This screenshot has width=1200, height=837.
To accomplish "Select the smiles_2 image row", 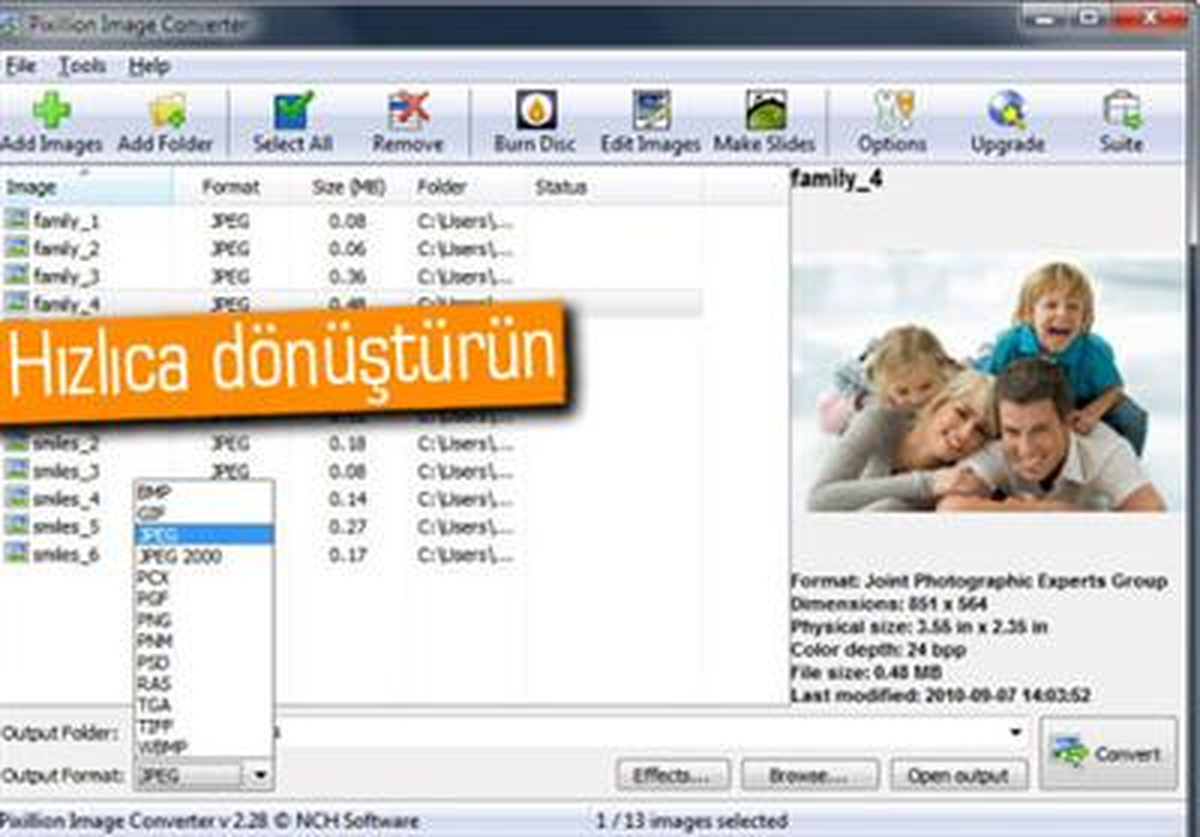I will [x=350, y=443].
